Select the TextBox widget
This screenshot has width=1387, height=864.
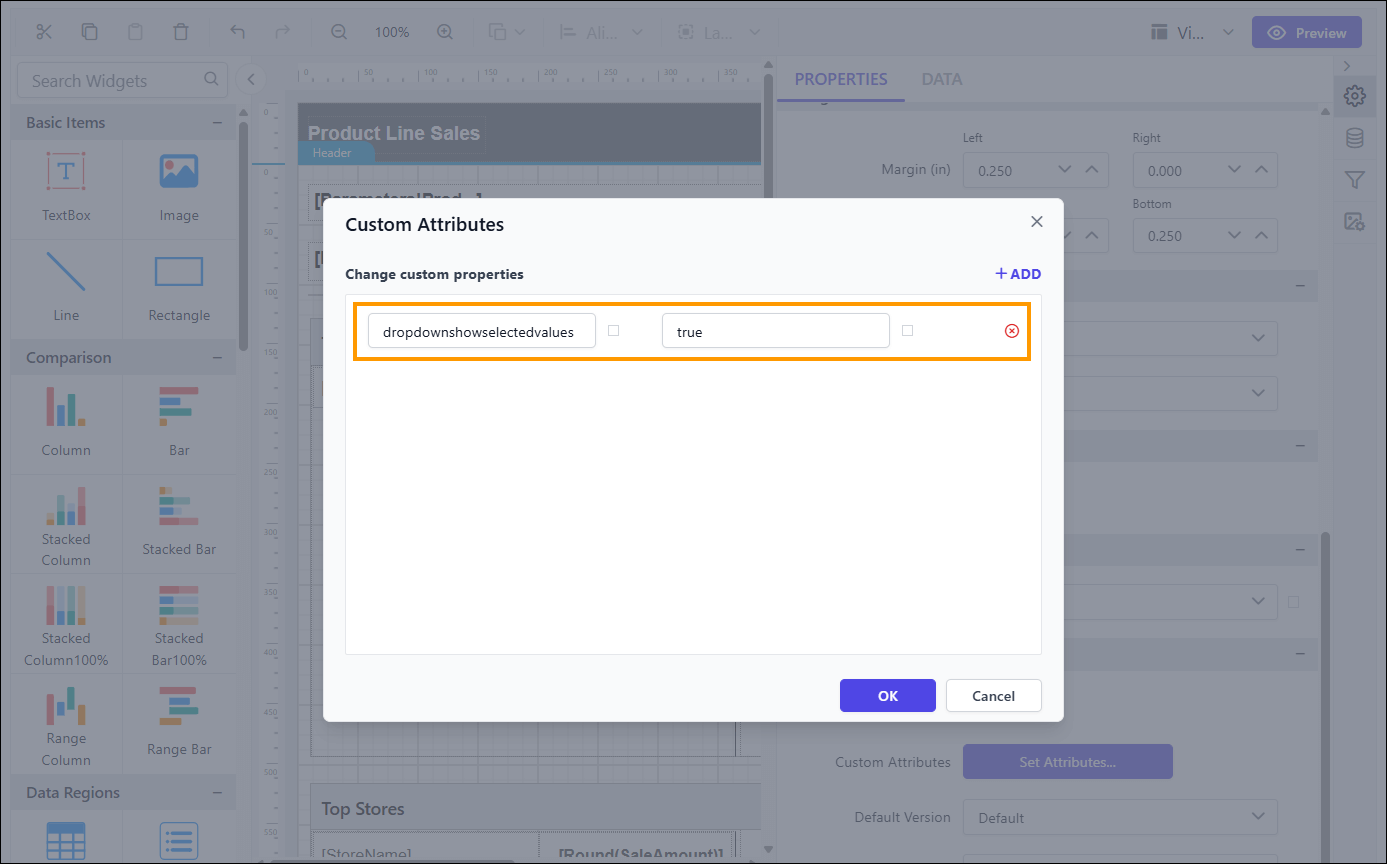click(66, 188)
